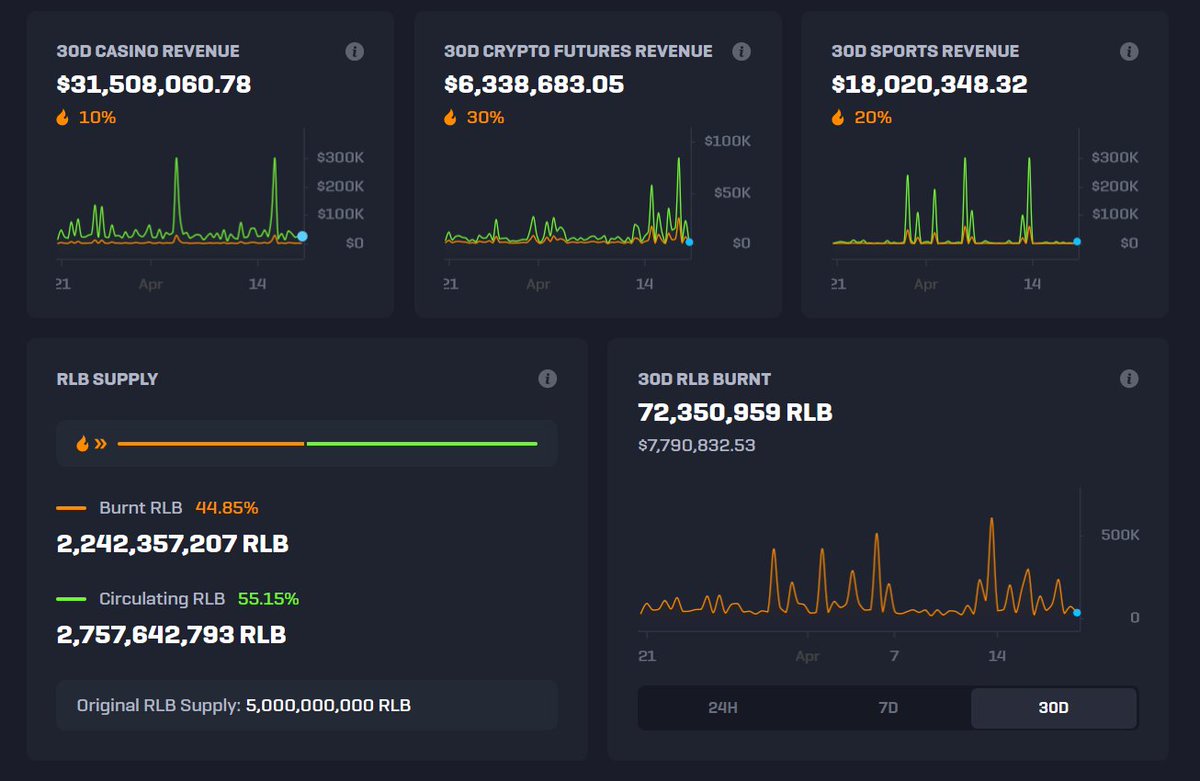Viewport: 1200px width, 781px height.
Task: Click flame icon beside 20% sports change
Action: [x=838, y=118]
